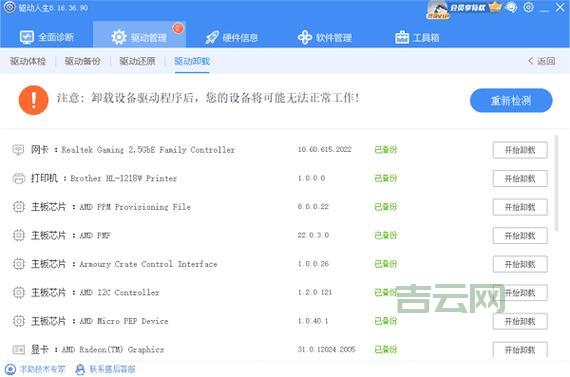Click the 软件管理 flower icon
570x377 pixels.
coord(305,37)
